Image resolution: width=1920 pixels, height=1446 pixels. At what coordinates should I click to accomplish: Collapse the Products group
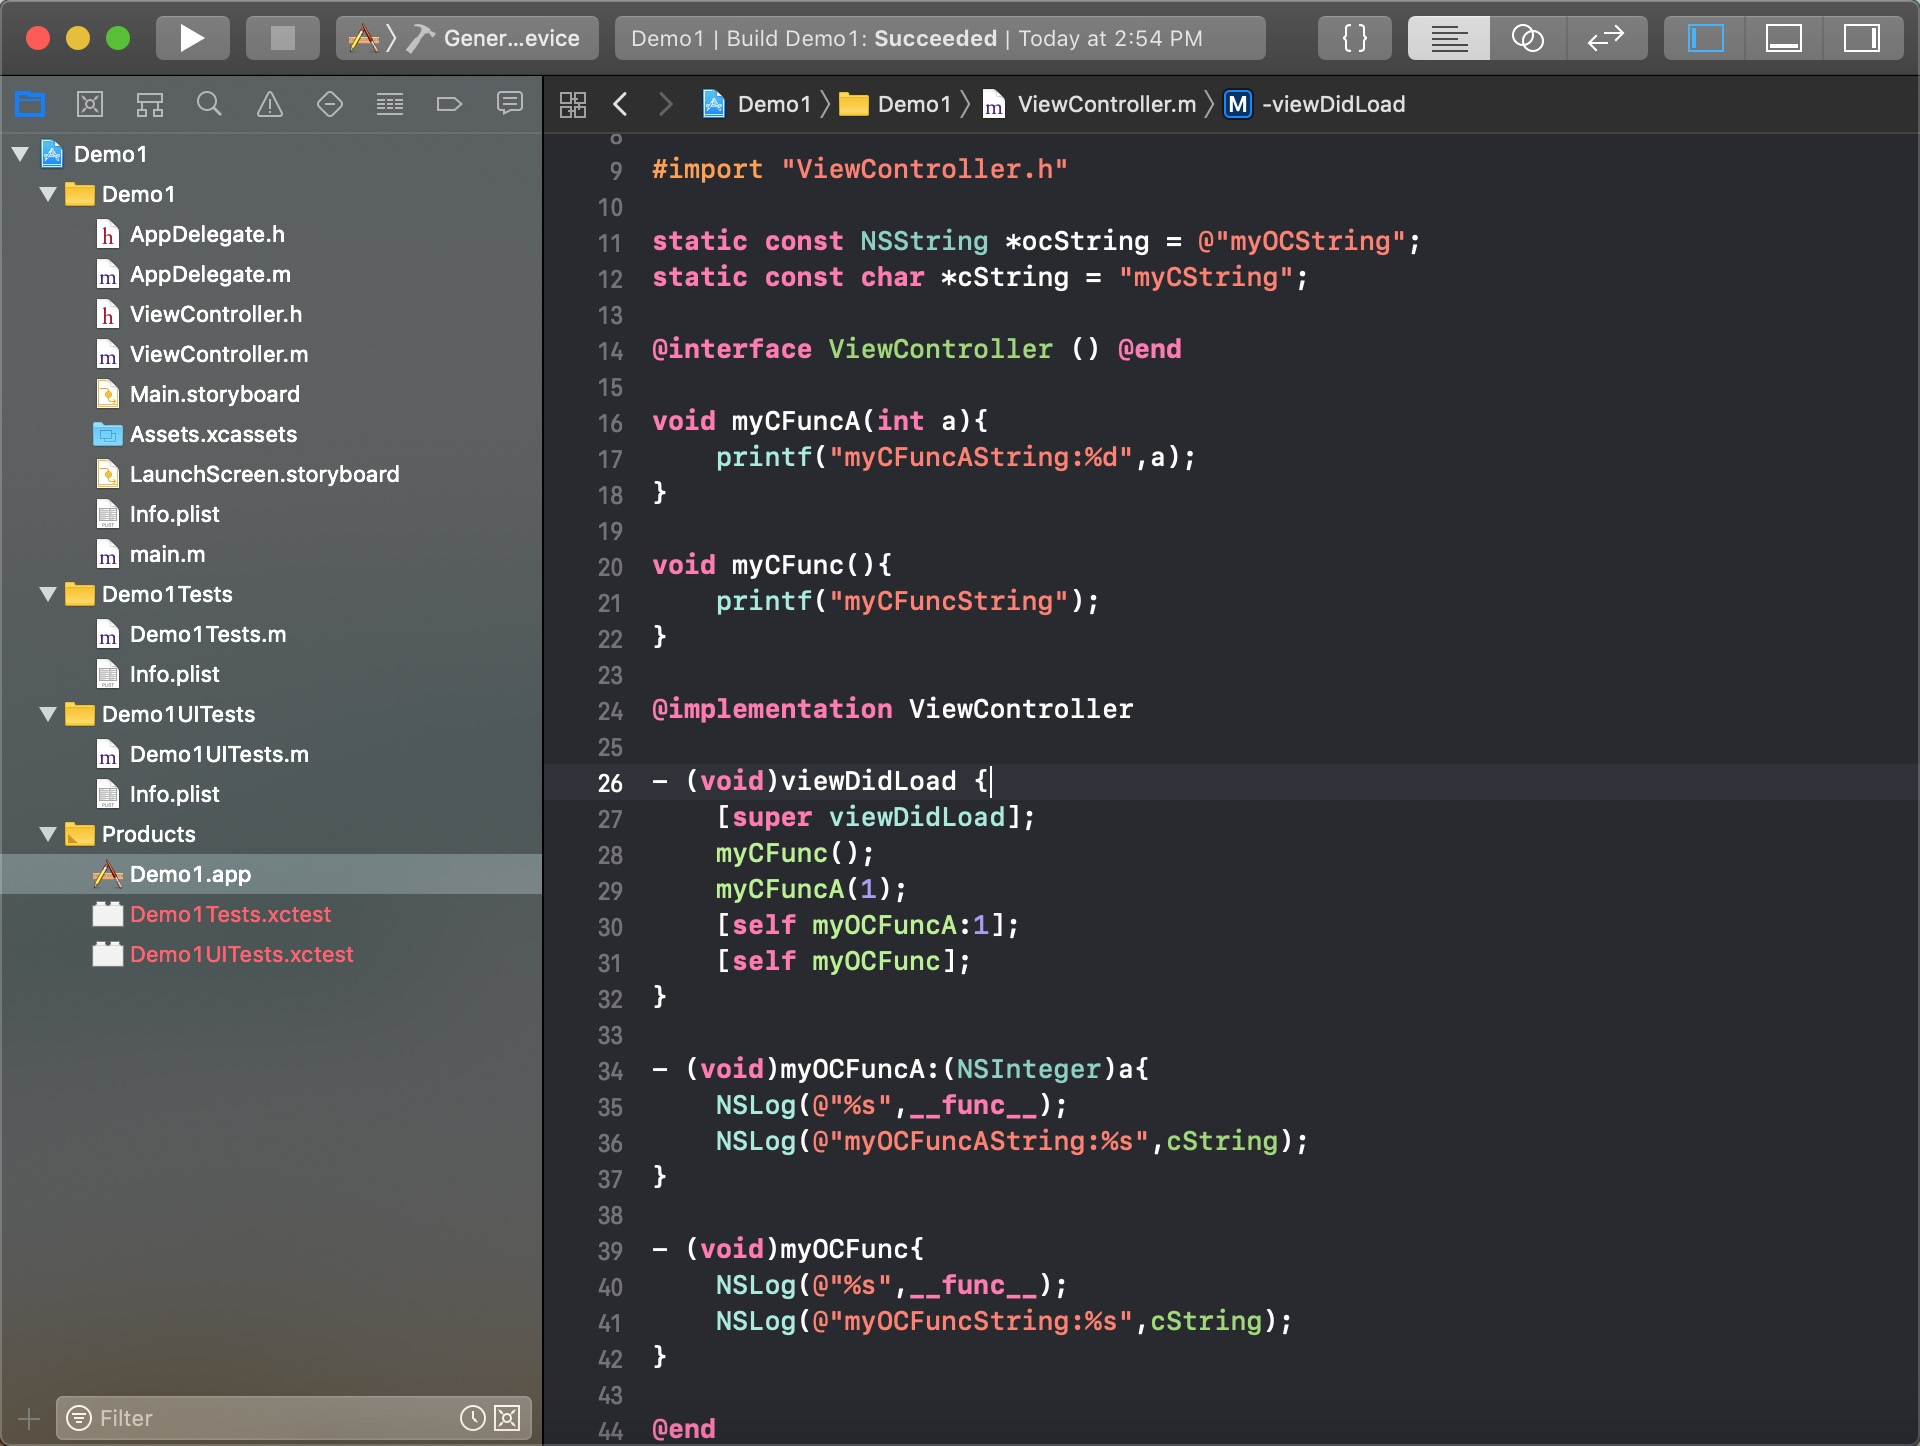tap(47, 834)
